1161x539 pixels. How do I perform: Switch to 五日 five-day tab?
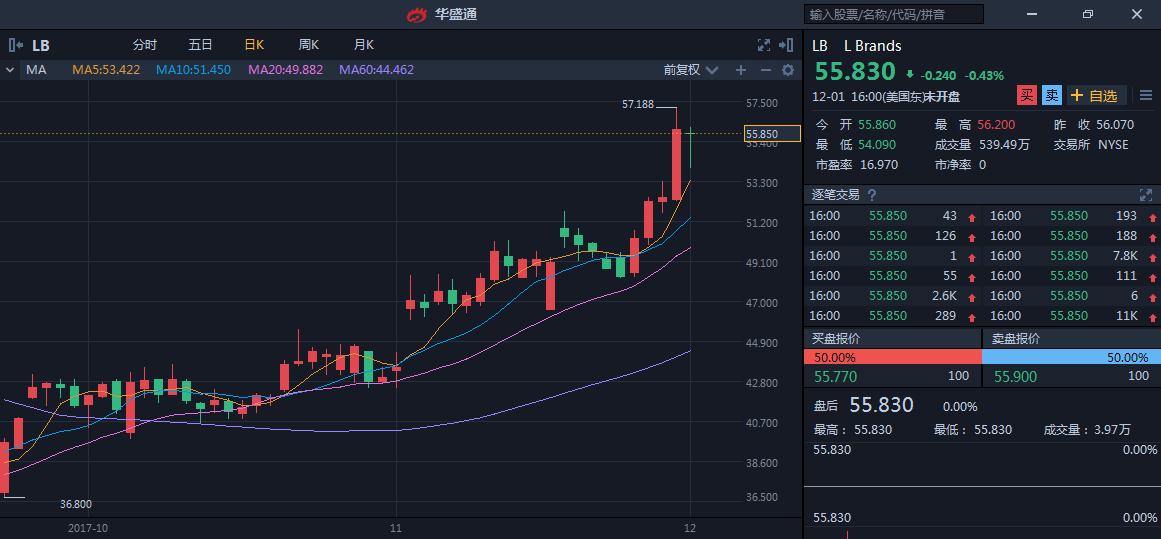[200, 45]
